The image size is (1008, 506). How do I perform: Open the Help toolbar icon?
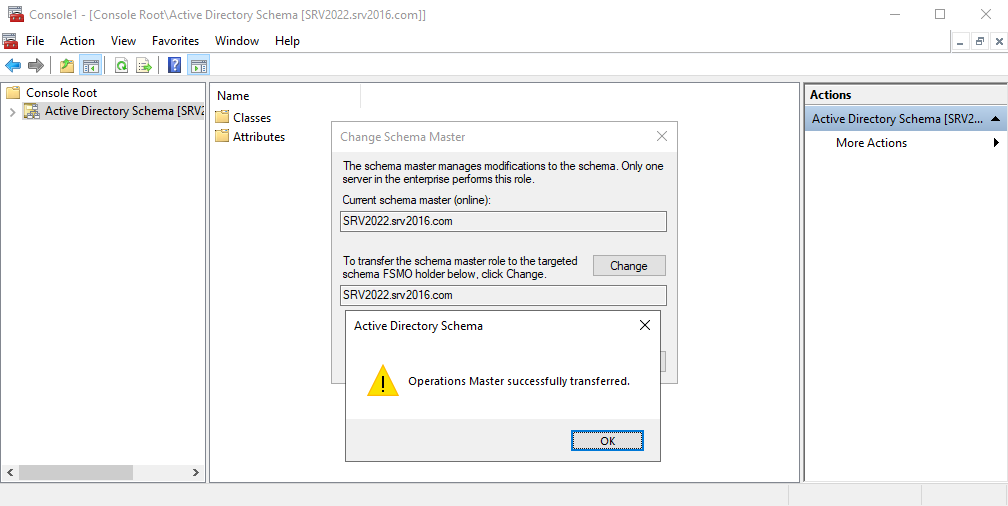point(174,65)
